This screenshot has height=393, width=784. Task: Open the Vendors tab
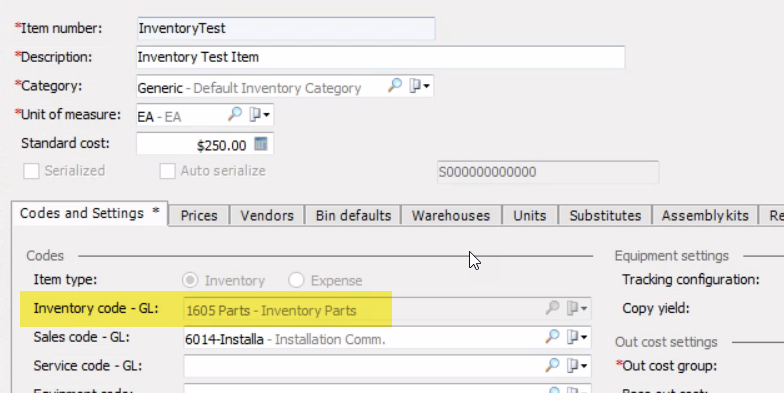click(267, 216)
